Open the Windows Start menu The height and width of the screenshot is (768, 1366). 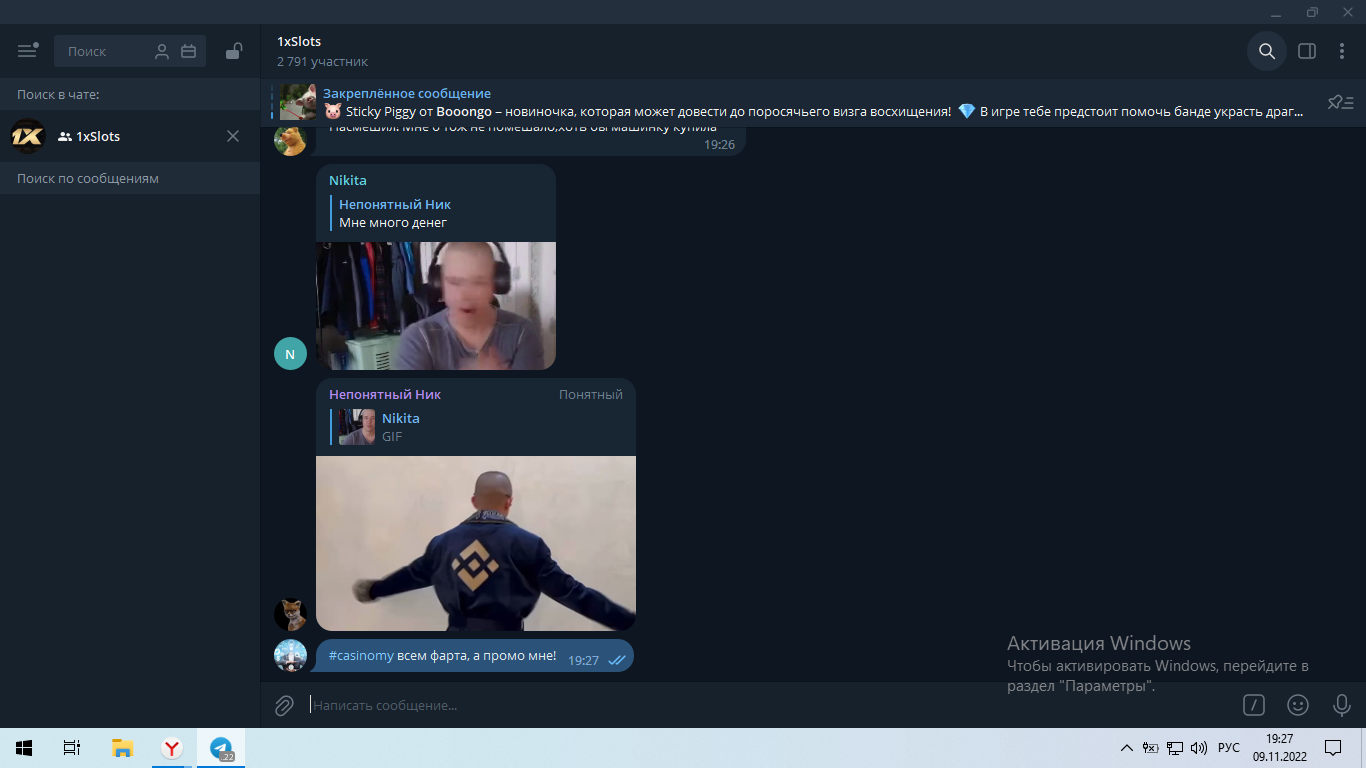[x=22, y=747]
